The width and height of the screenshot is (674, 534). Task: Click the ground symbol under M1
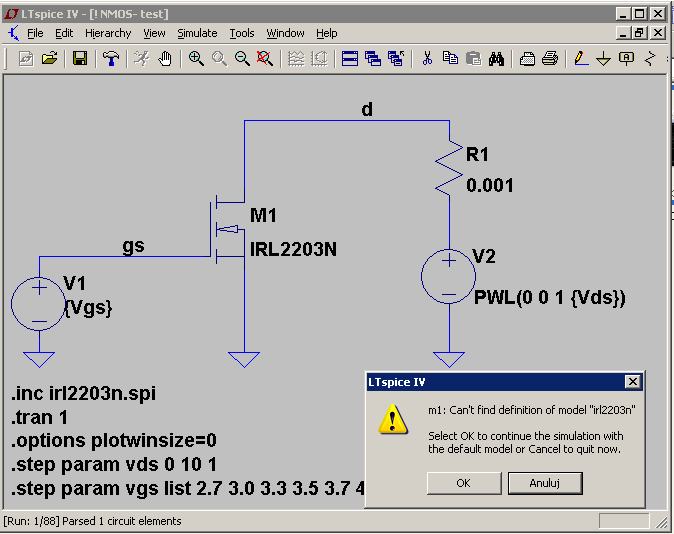coord(244,359)
